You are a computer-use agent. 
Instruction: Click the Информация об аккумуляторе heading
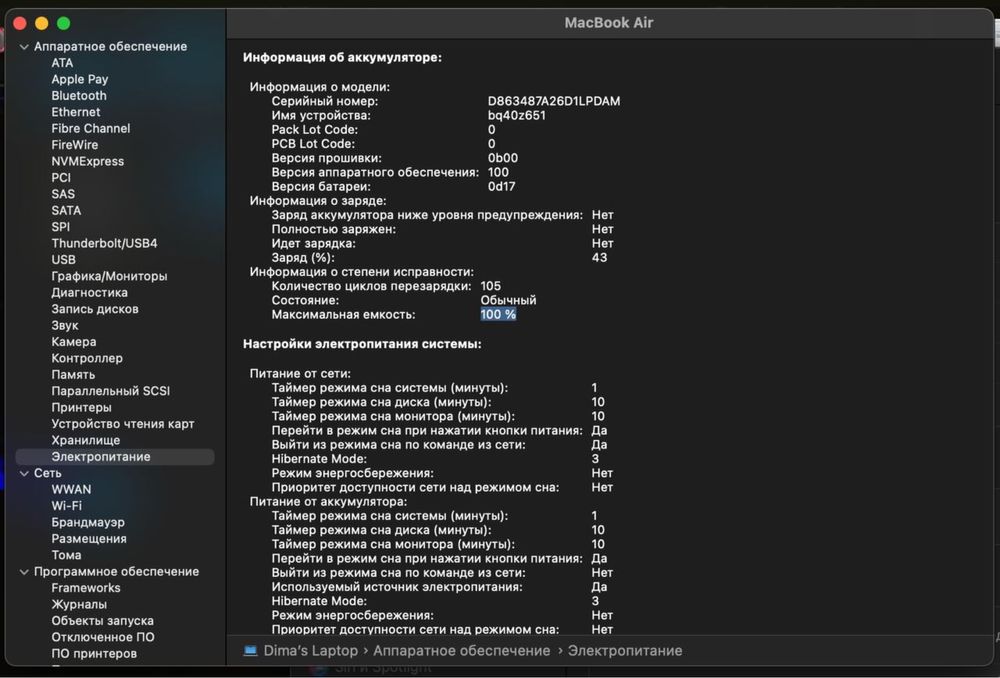coord(342,57)
